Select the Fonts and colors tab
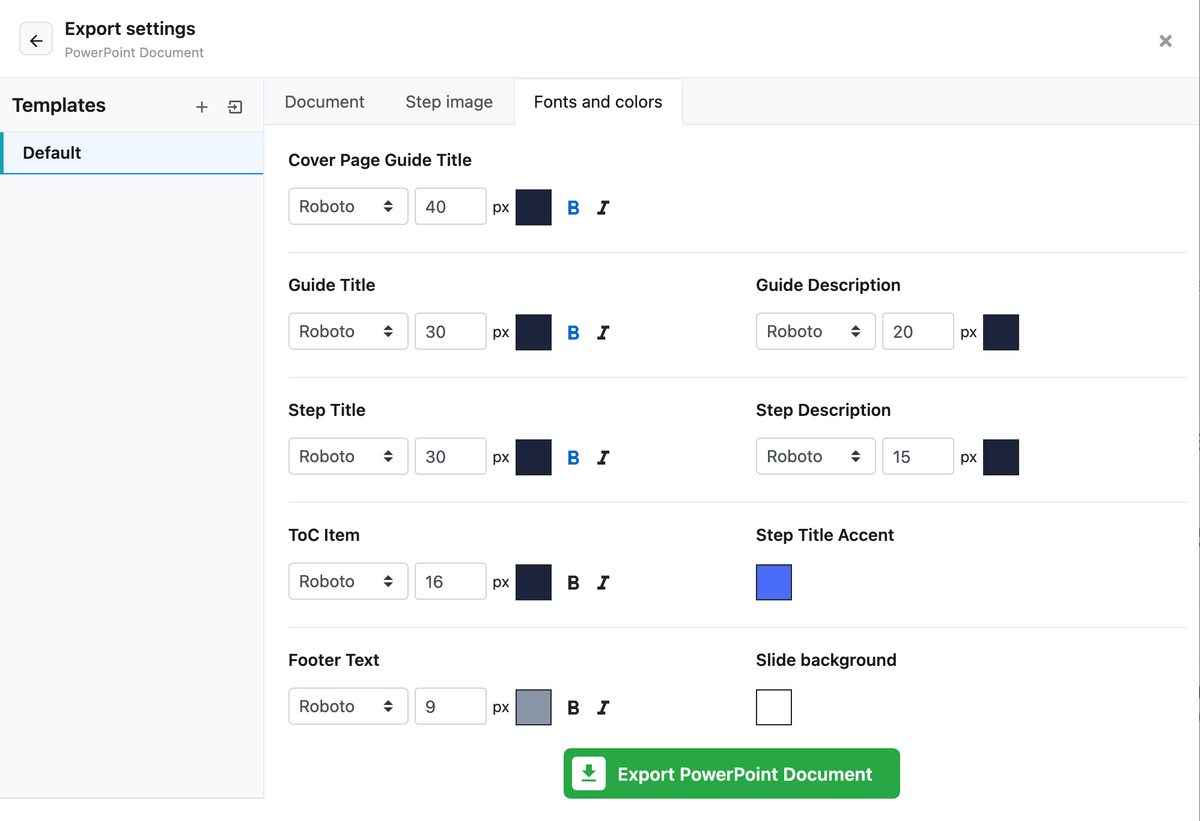The image size is (1200, 821). point(598,102)
